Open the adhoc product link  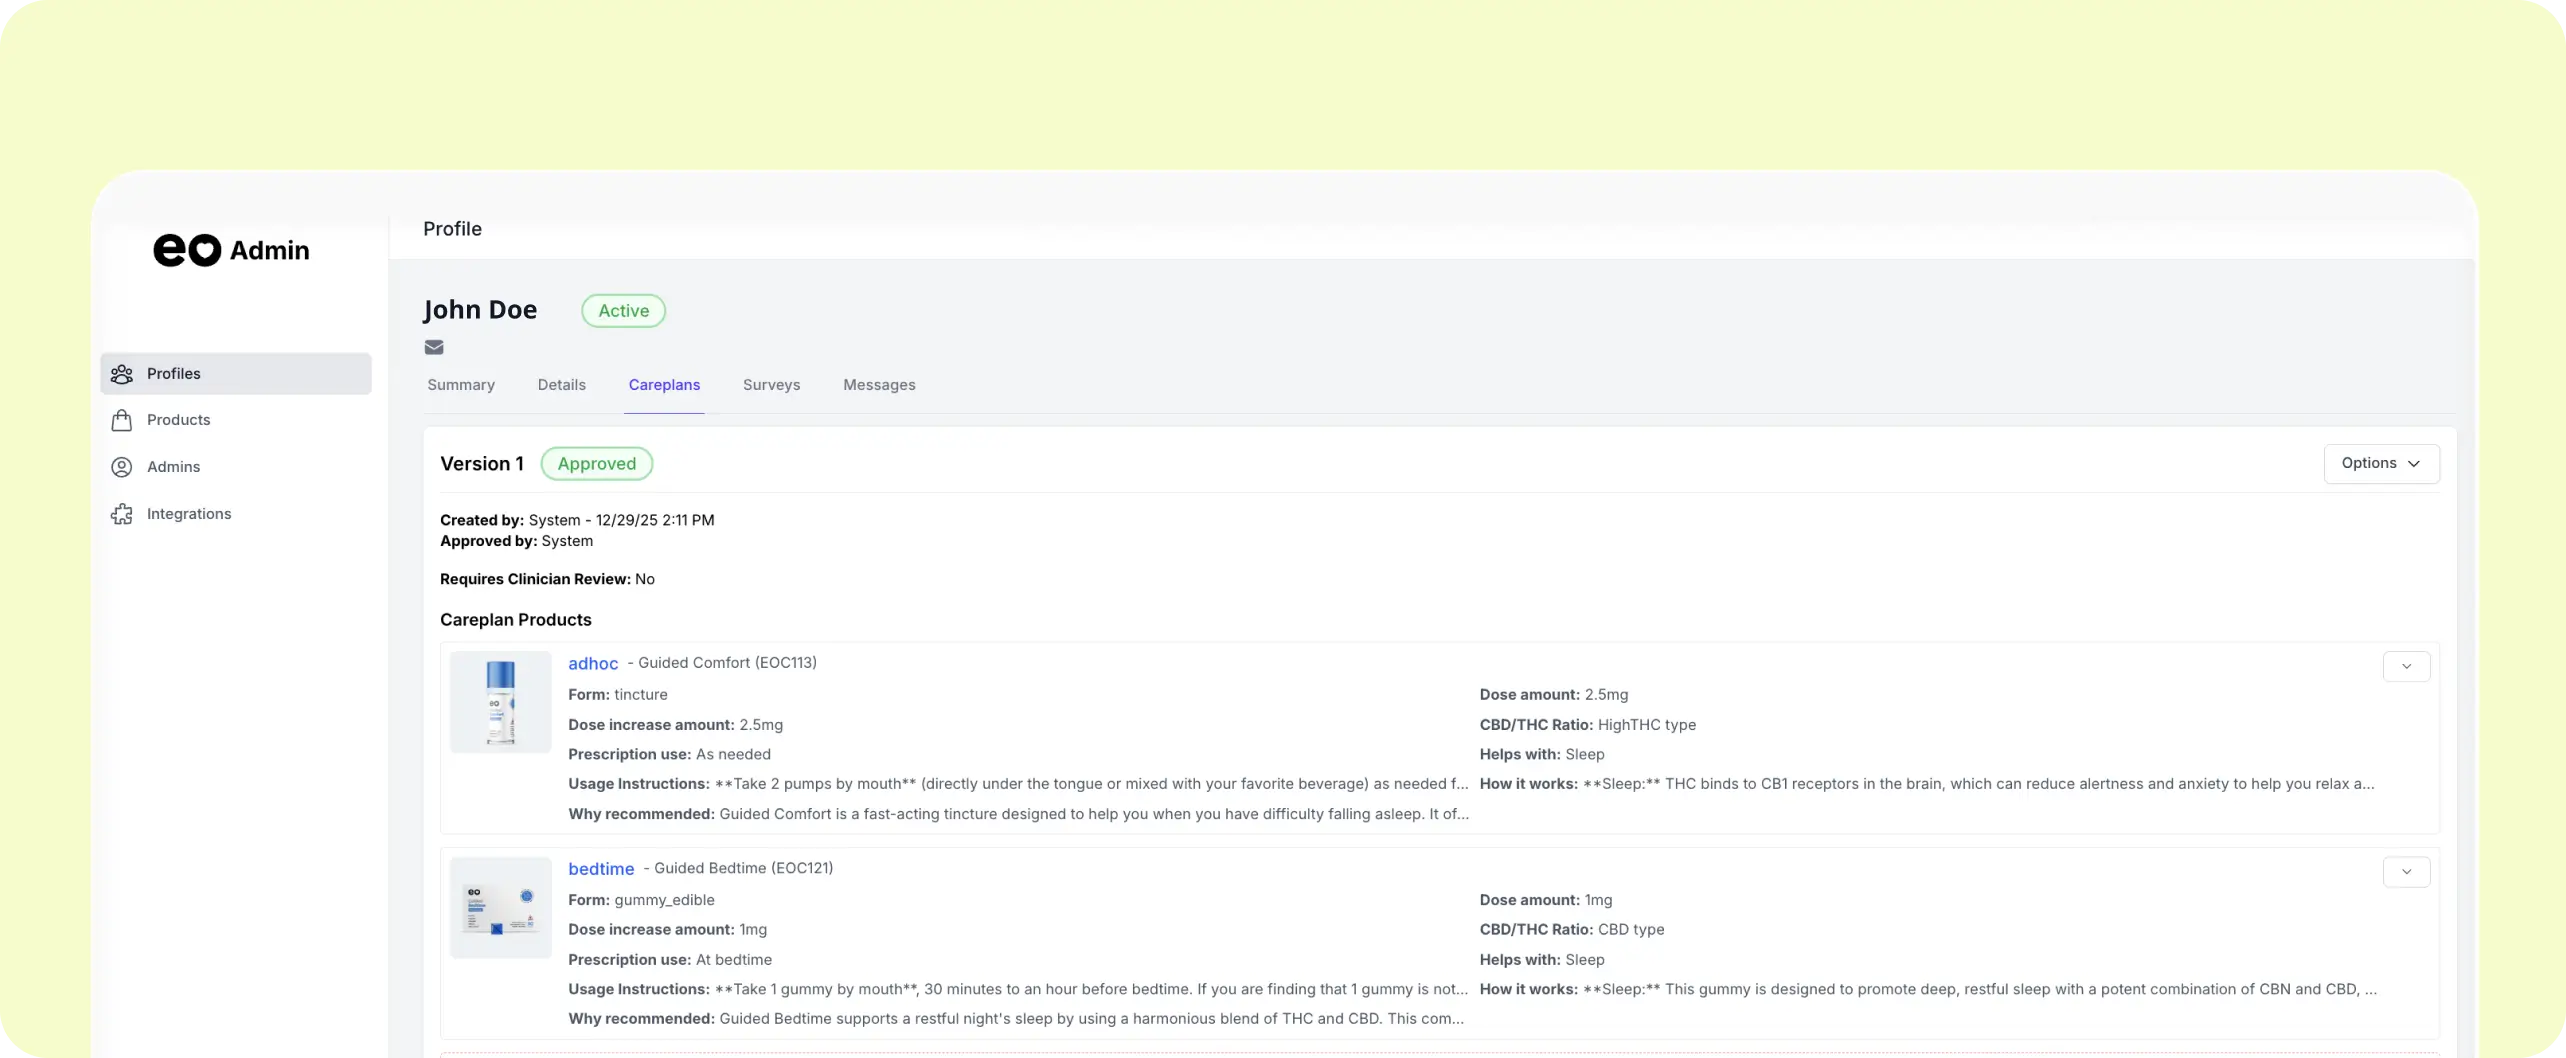593,663
